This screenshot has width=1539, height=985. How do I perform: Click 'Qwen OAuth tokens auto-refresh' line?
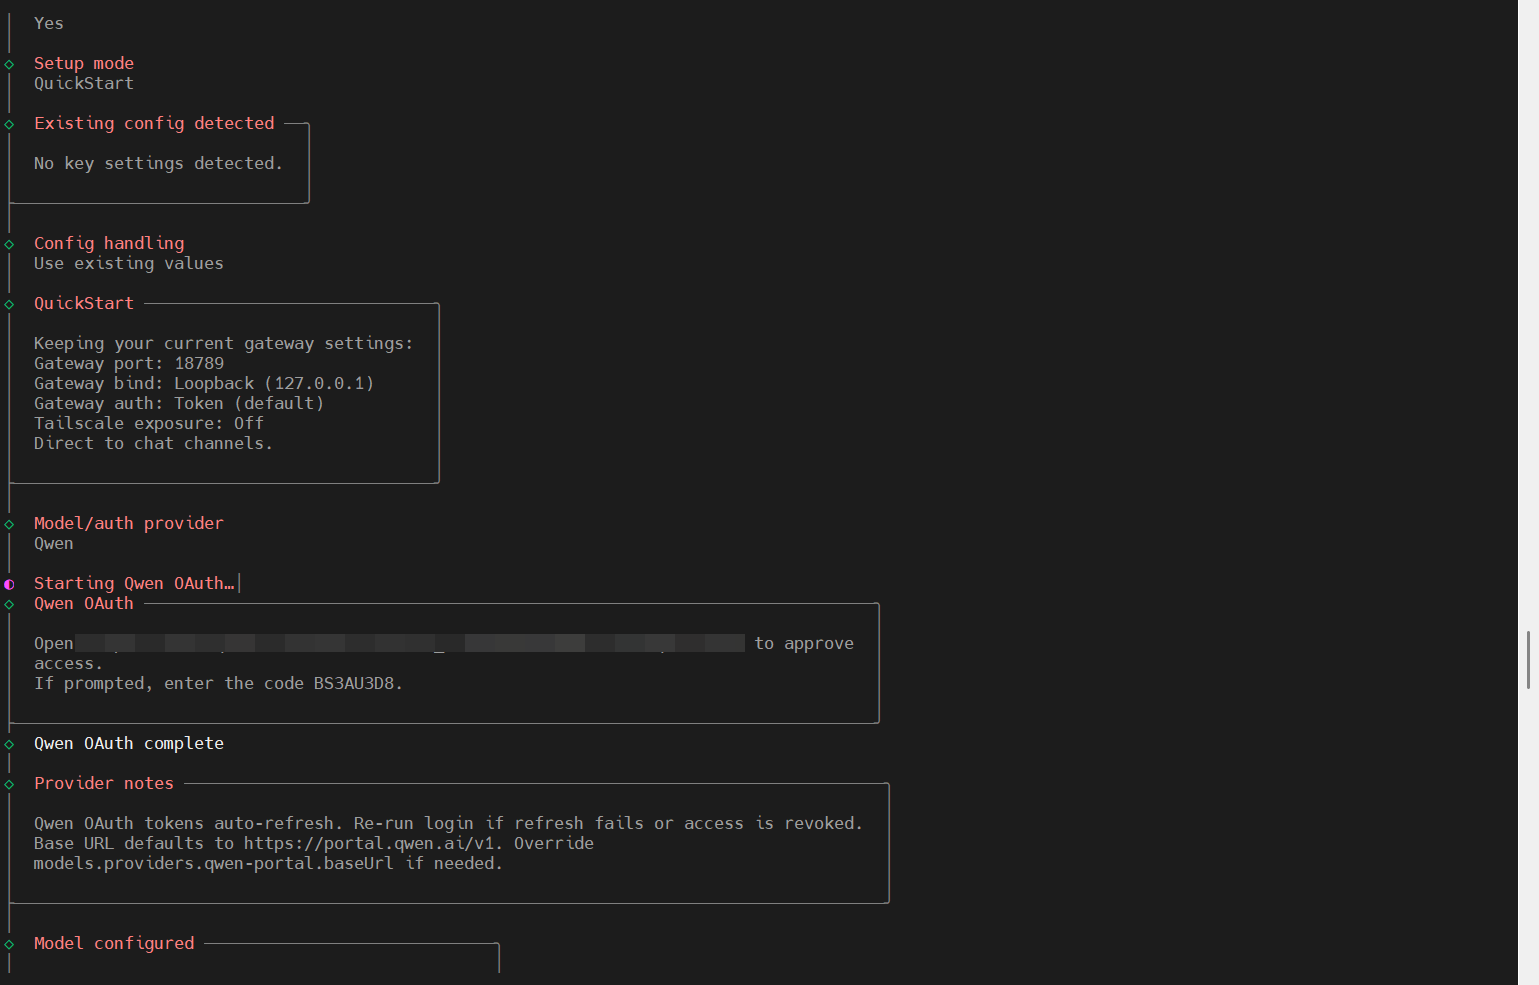[x=448, y=823]
